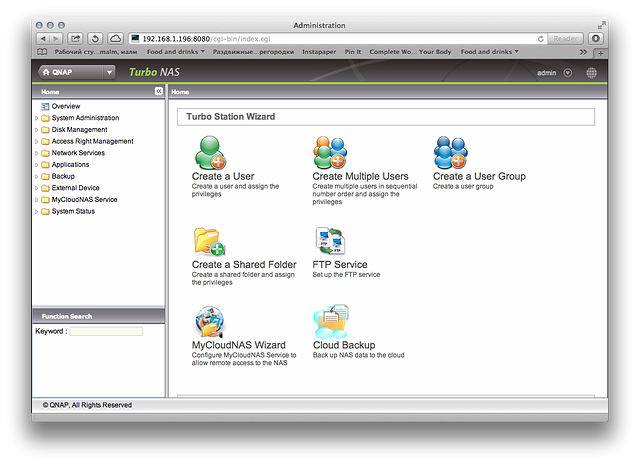Select External Device label in tree
The height and width of the screenshot is (466, 640).
76,188
